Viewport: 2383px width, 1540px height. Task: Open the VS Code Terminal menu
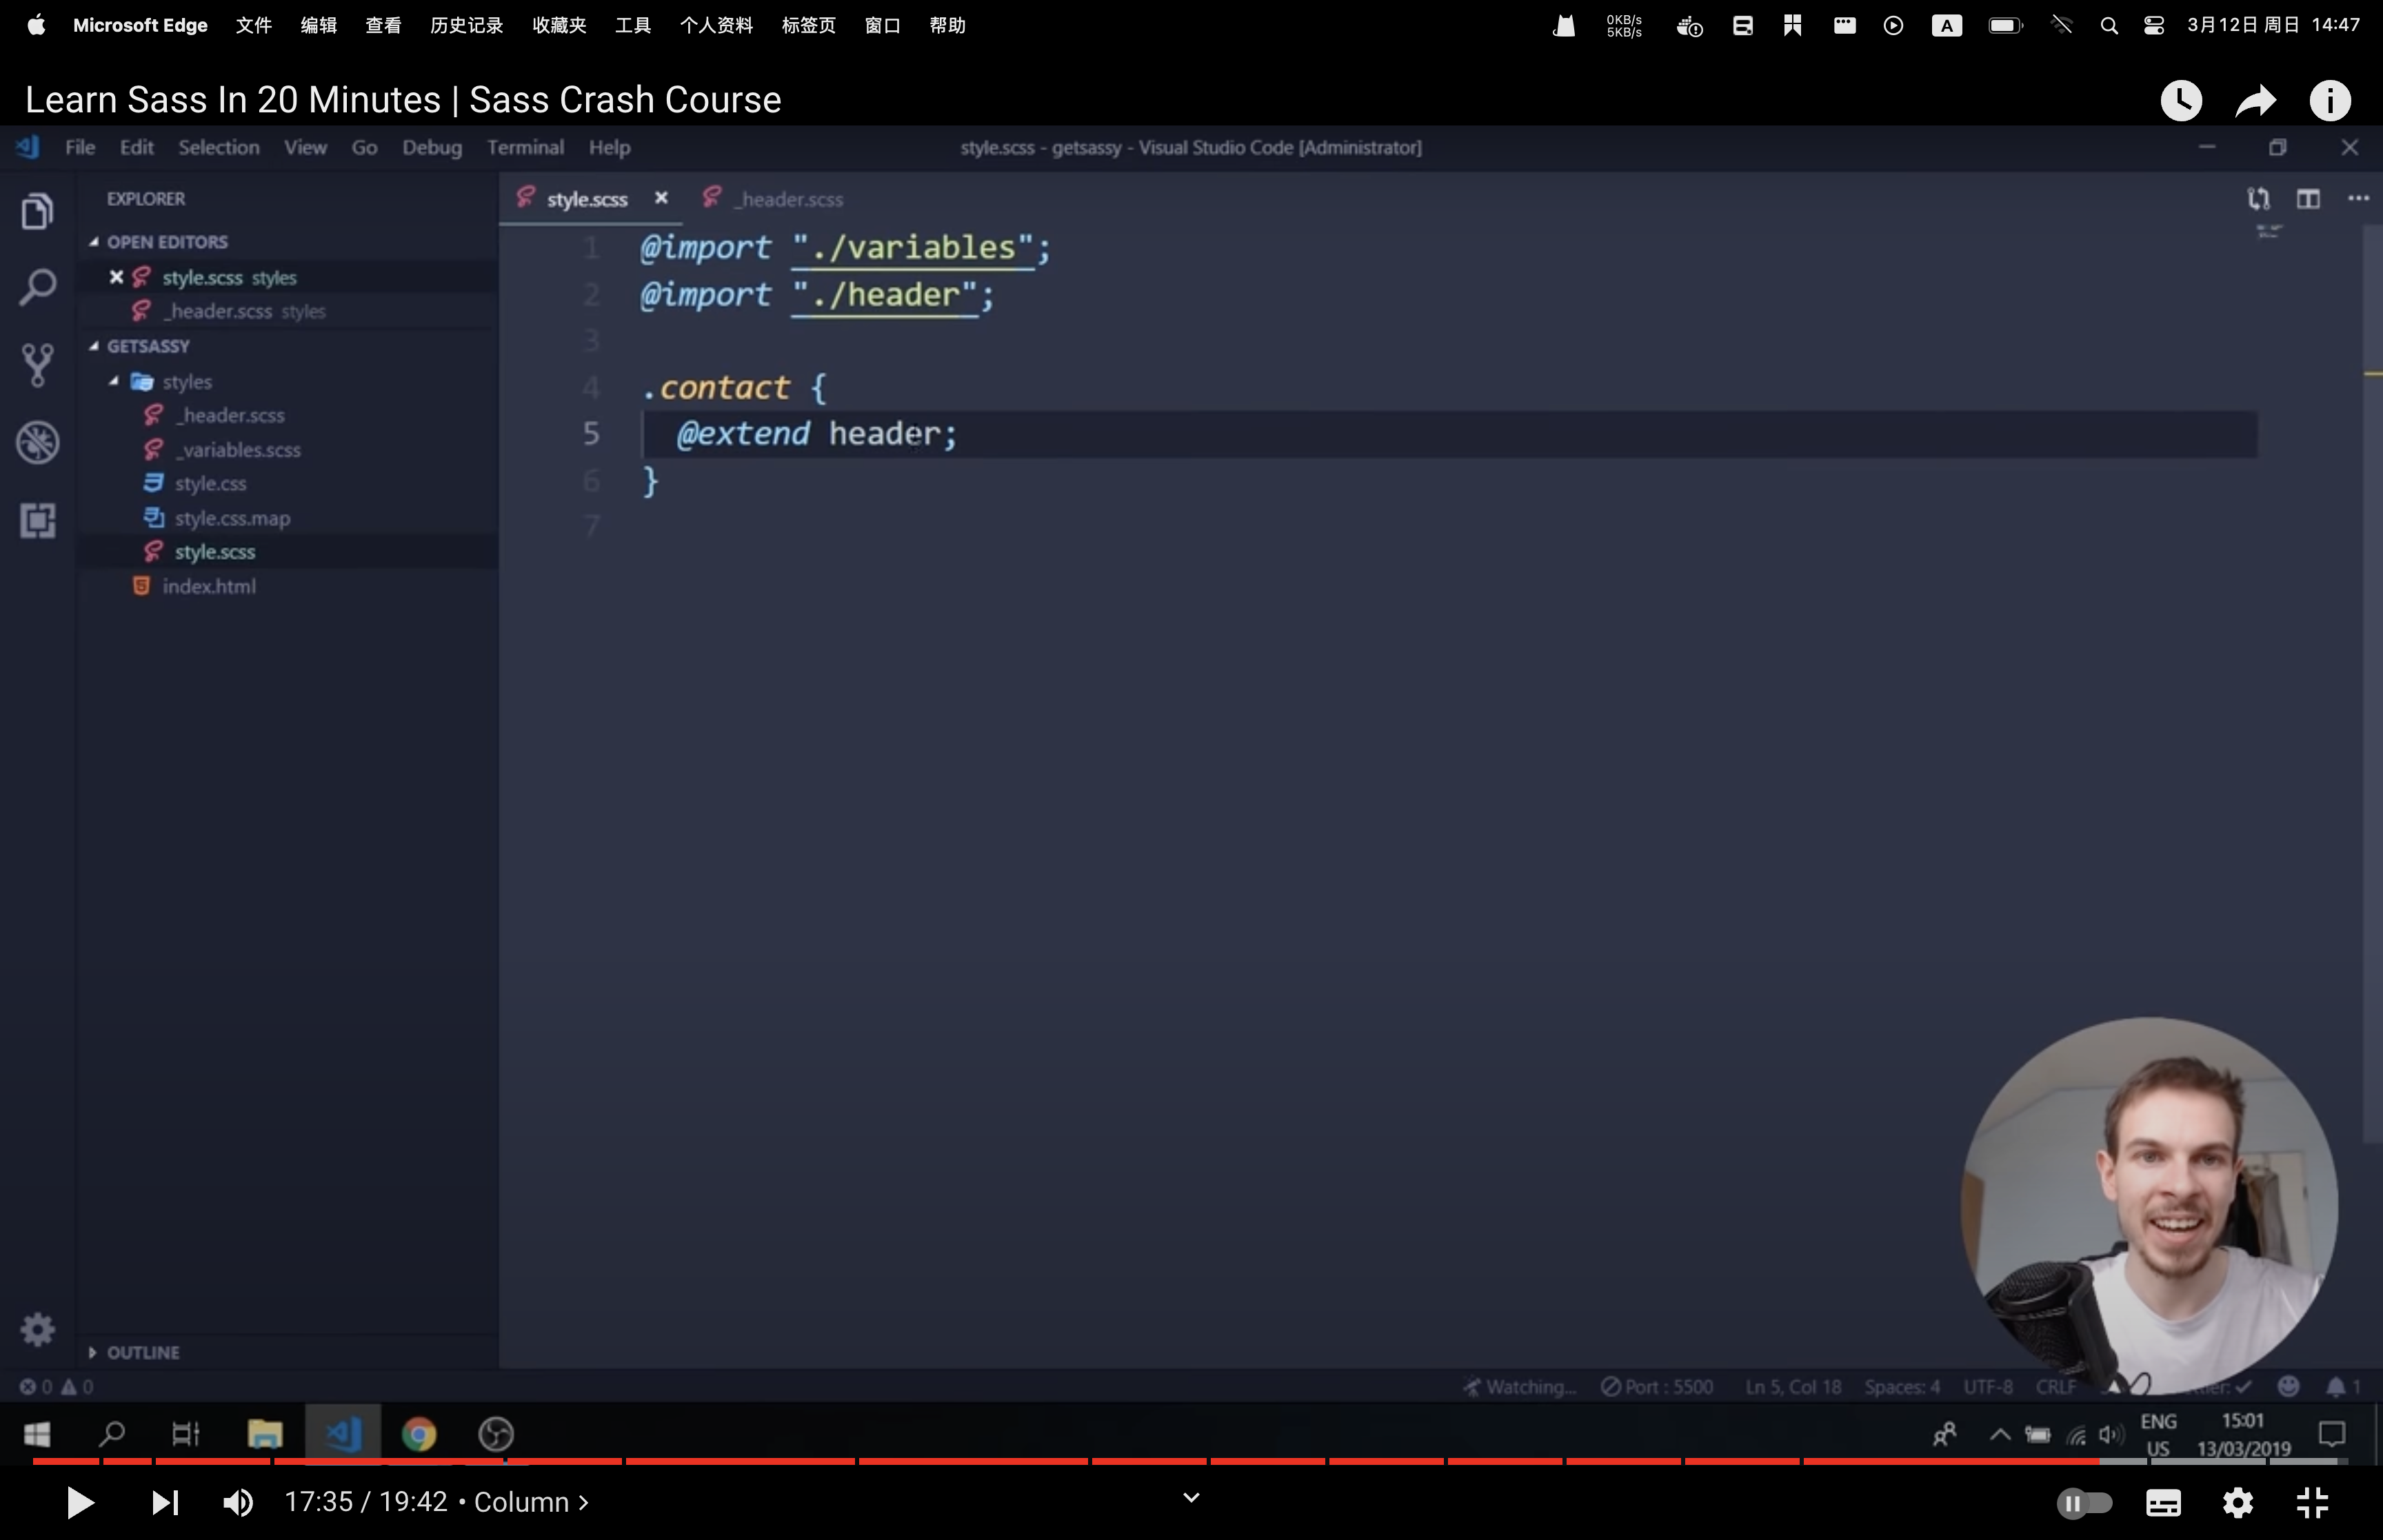point(525,147)
